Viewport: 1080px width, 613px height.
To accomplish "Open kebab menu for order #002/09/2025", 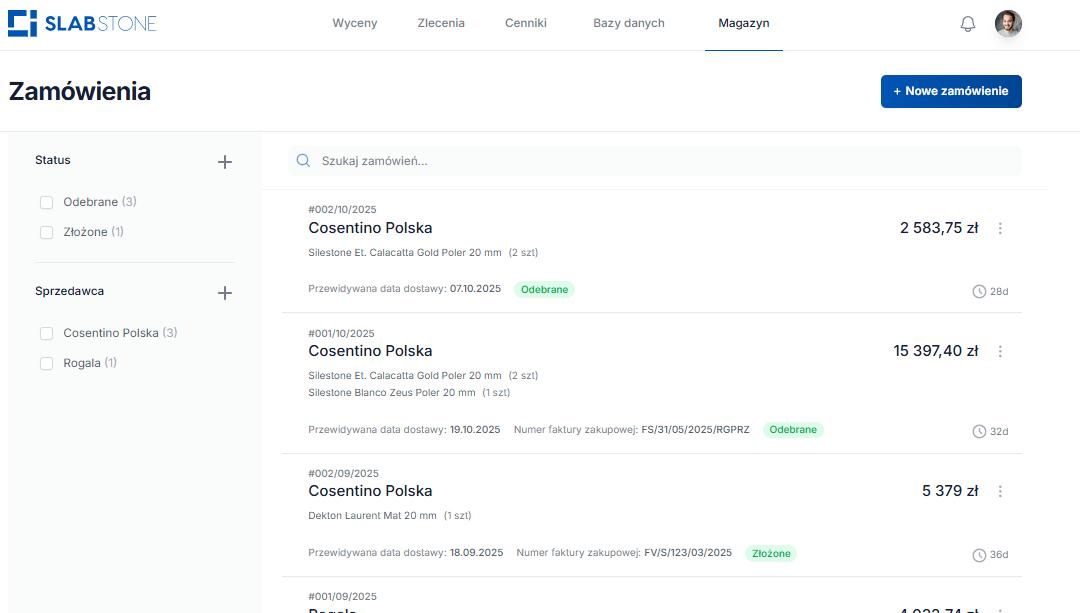I will [x=1000, y=491].
